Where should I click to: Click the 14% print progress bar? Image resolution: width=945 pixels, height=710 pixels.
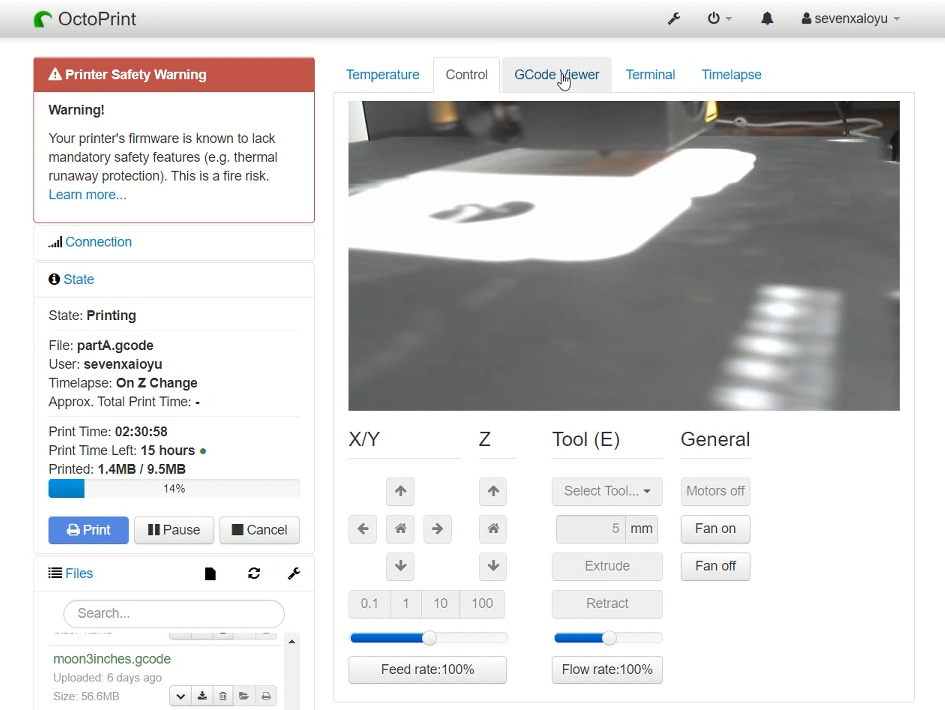(x=174, y=489)
